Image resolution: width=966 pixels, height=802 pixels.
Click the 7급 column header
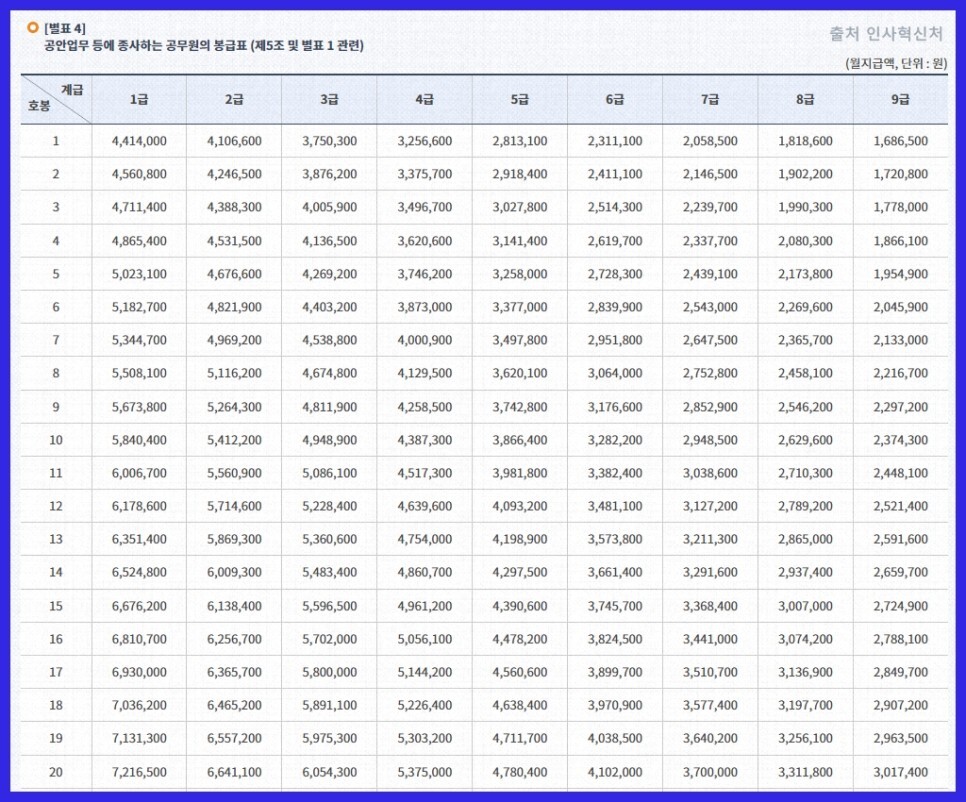coord(710,99)
